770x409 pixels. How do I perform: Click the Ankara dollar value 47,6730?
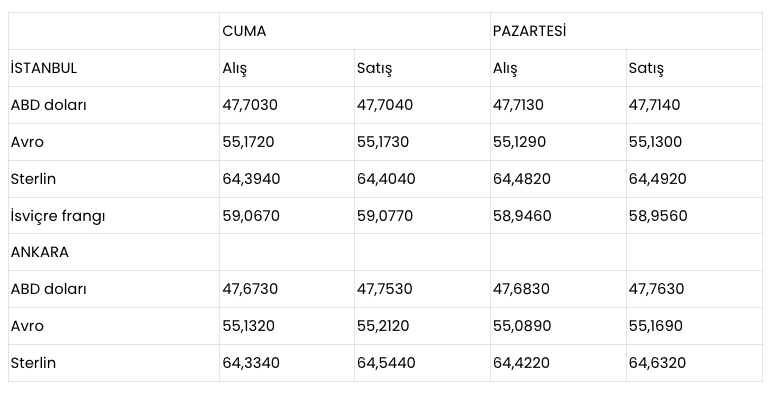click(x=250, y=289)
